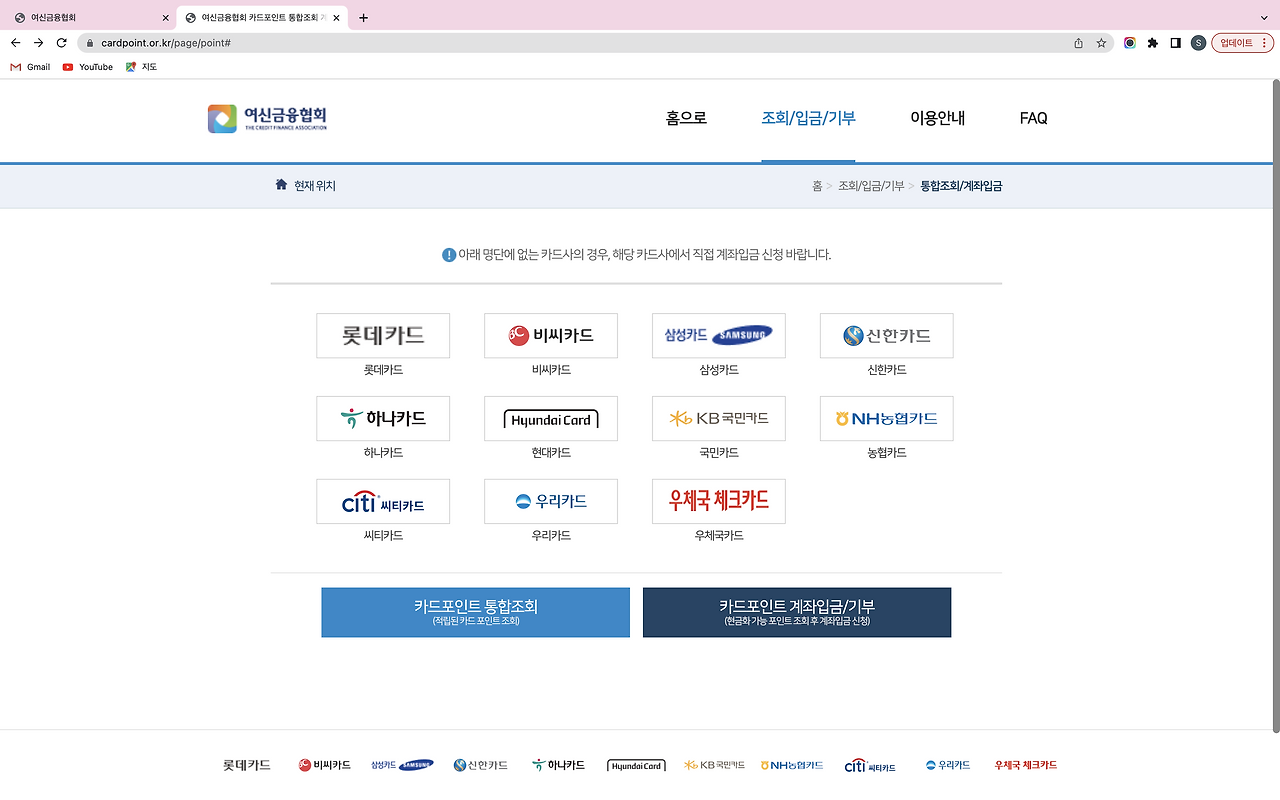Reload the current page
This screenshot has height=800, width=1280.
[x=61, y=43]
